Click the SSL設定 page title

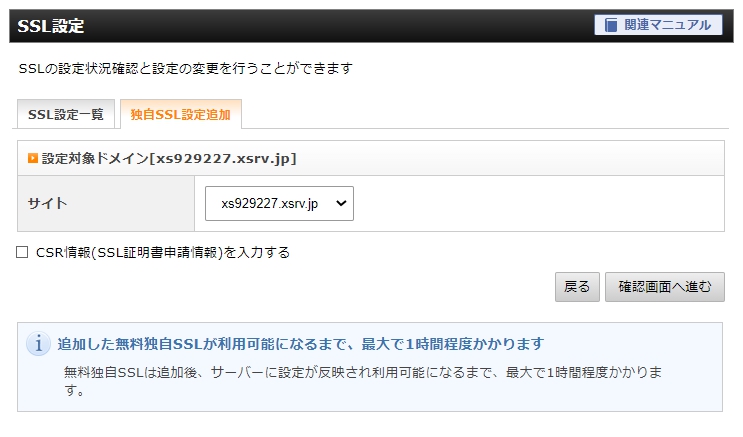51,26
